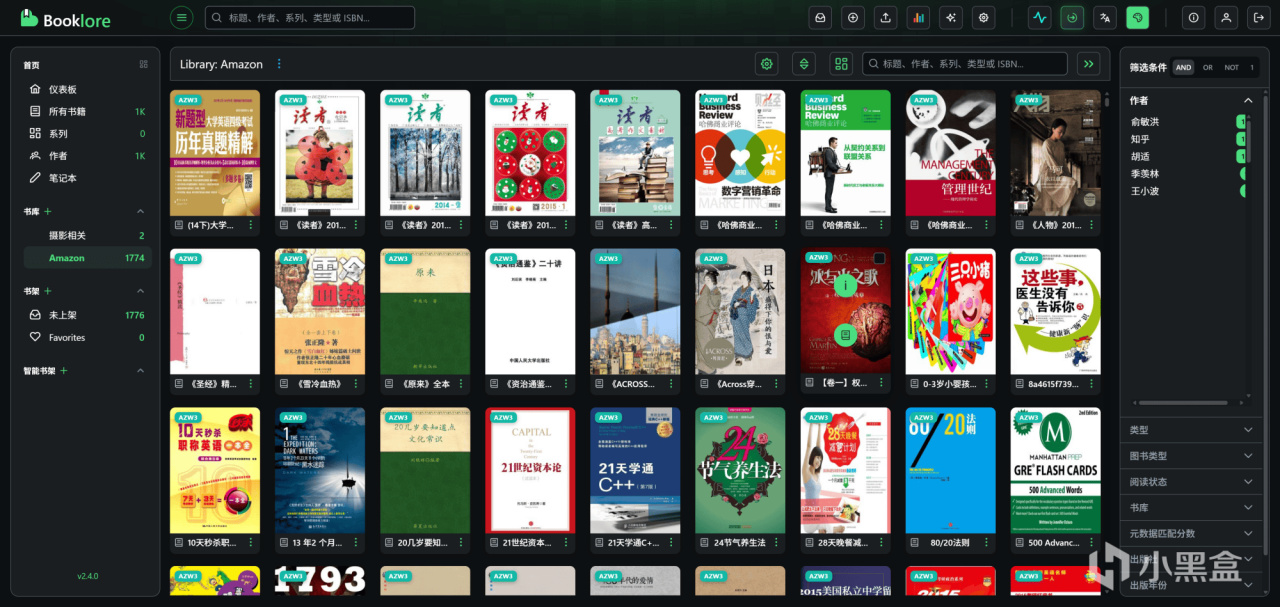The width and height of the screenshot is (1280, 607).
Task: Collapse the 作者 filter section
Action: [x=1248, y=100]
